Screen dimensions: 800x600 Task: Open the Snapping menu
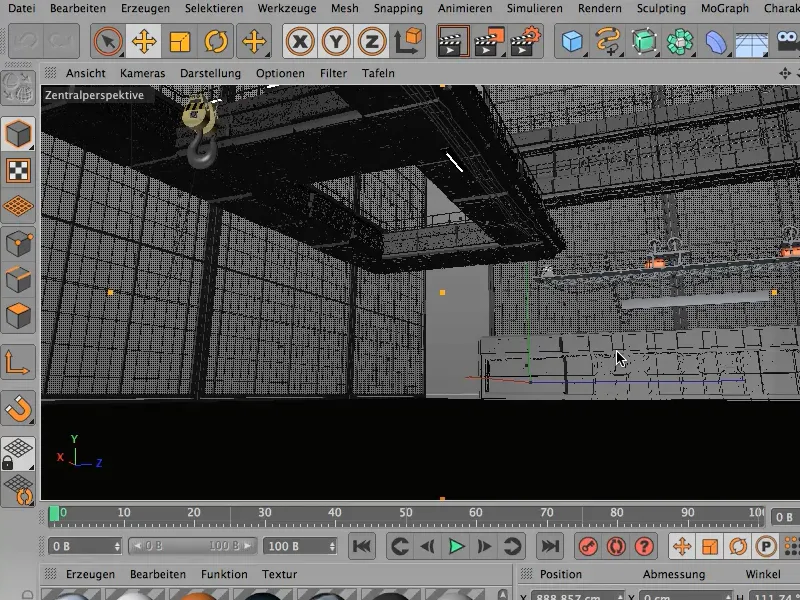coord(398,8)
